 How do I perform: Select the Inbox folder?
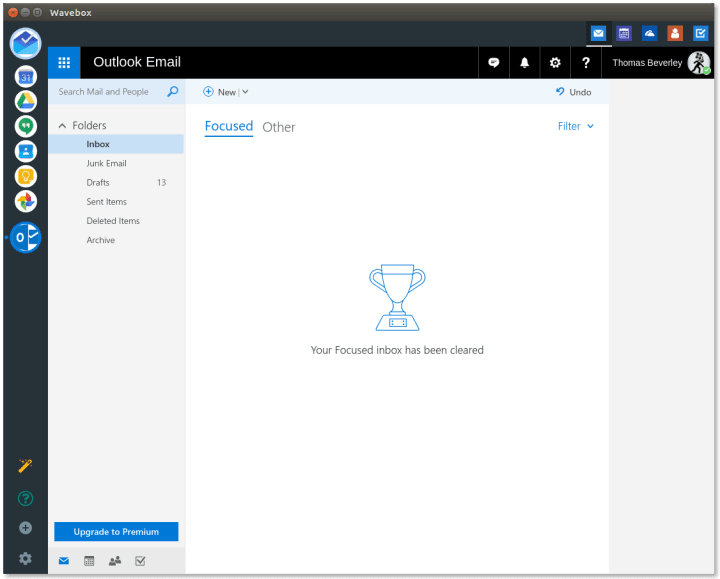[x=116, y=144]
